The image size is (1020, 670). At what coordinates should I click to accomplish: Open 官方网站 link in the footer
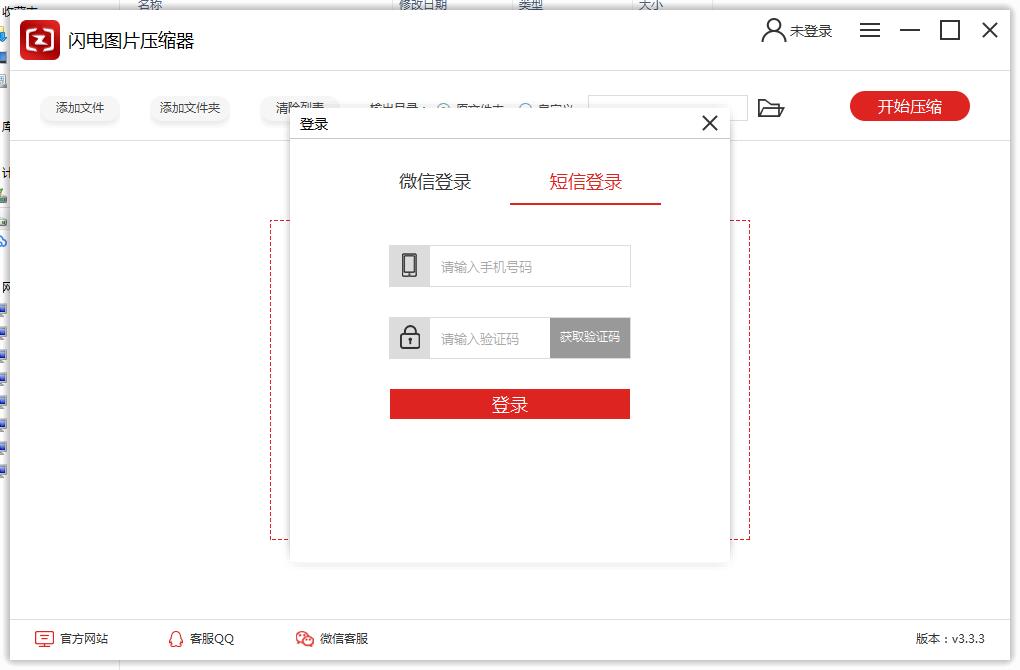(x=72, y=638)
